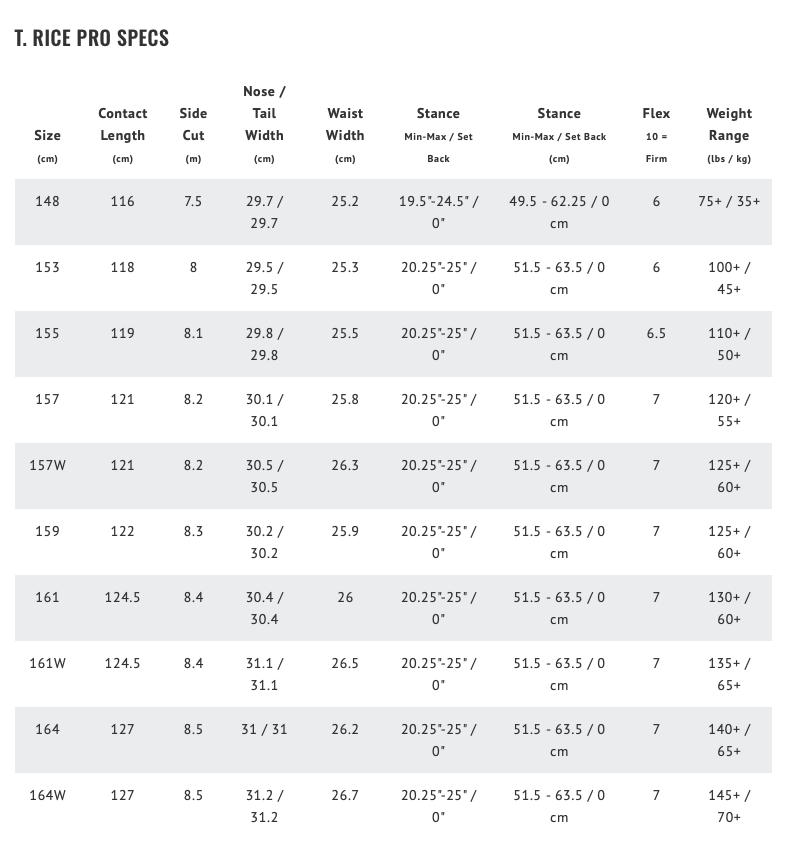Screen dimensions: 786x856
Task: Click the 19.5"-24.5" stance cell
Action: coord(438,211)
